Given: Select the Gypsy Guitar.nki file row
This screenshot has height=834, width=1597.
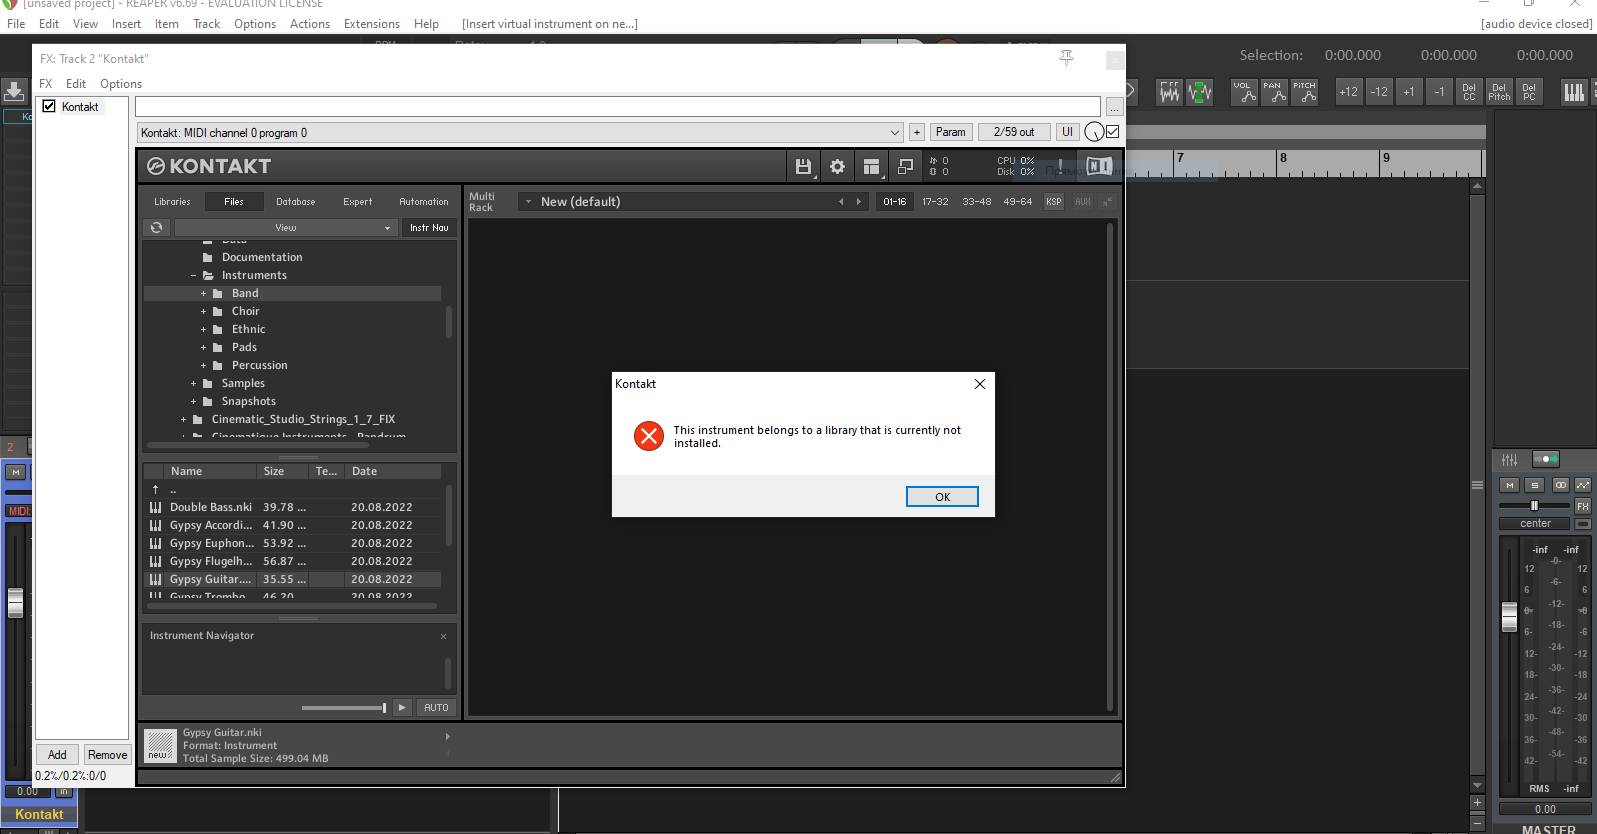Looking at the screenshot, I should pos(292,580).
